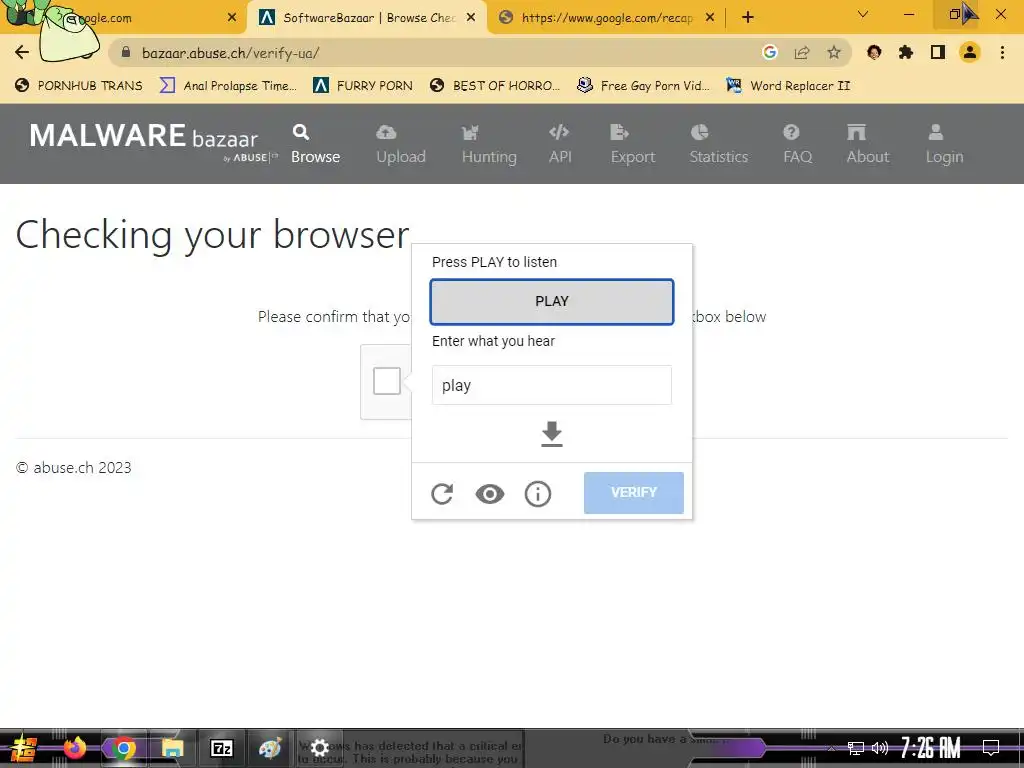1024x768 pixels.
Task: Open Chrome from the taskbar
Action: pyautogui.click(x=123, y=748)
